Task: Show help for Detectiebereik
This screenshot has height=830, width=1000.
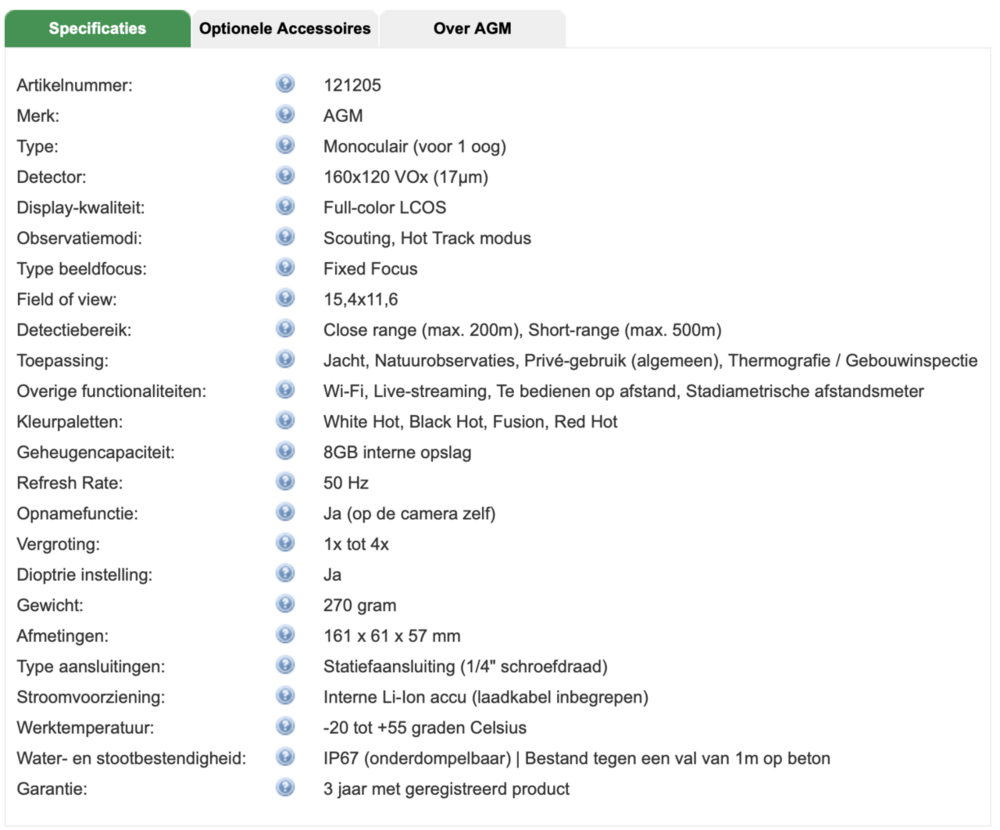Action: point(285,329)
